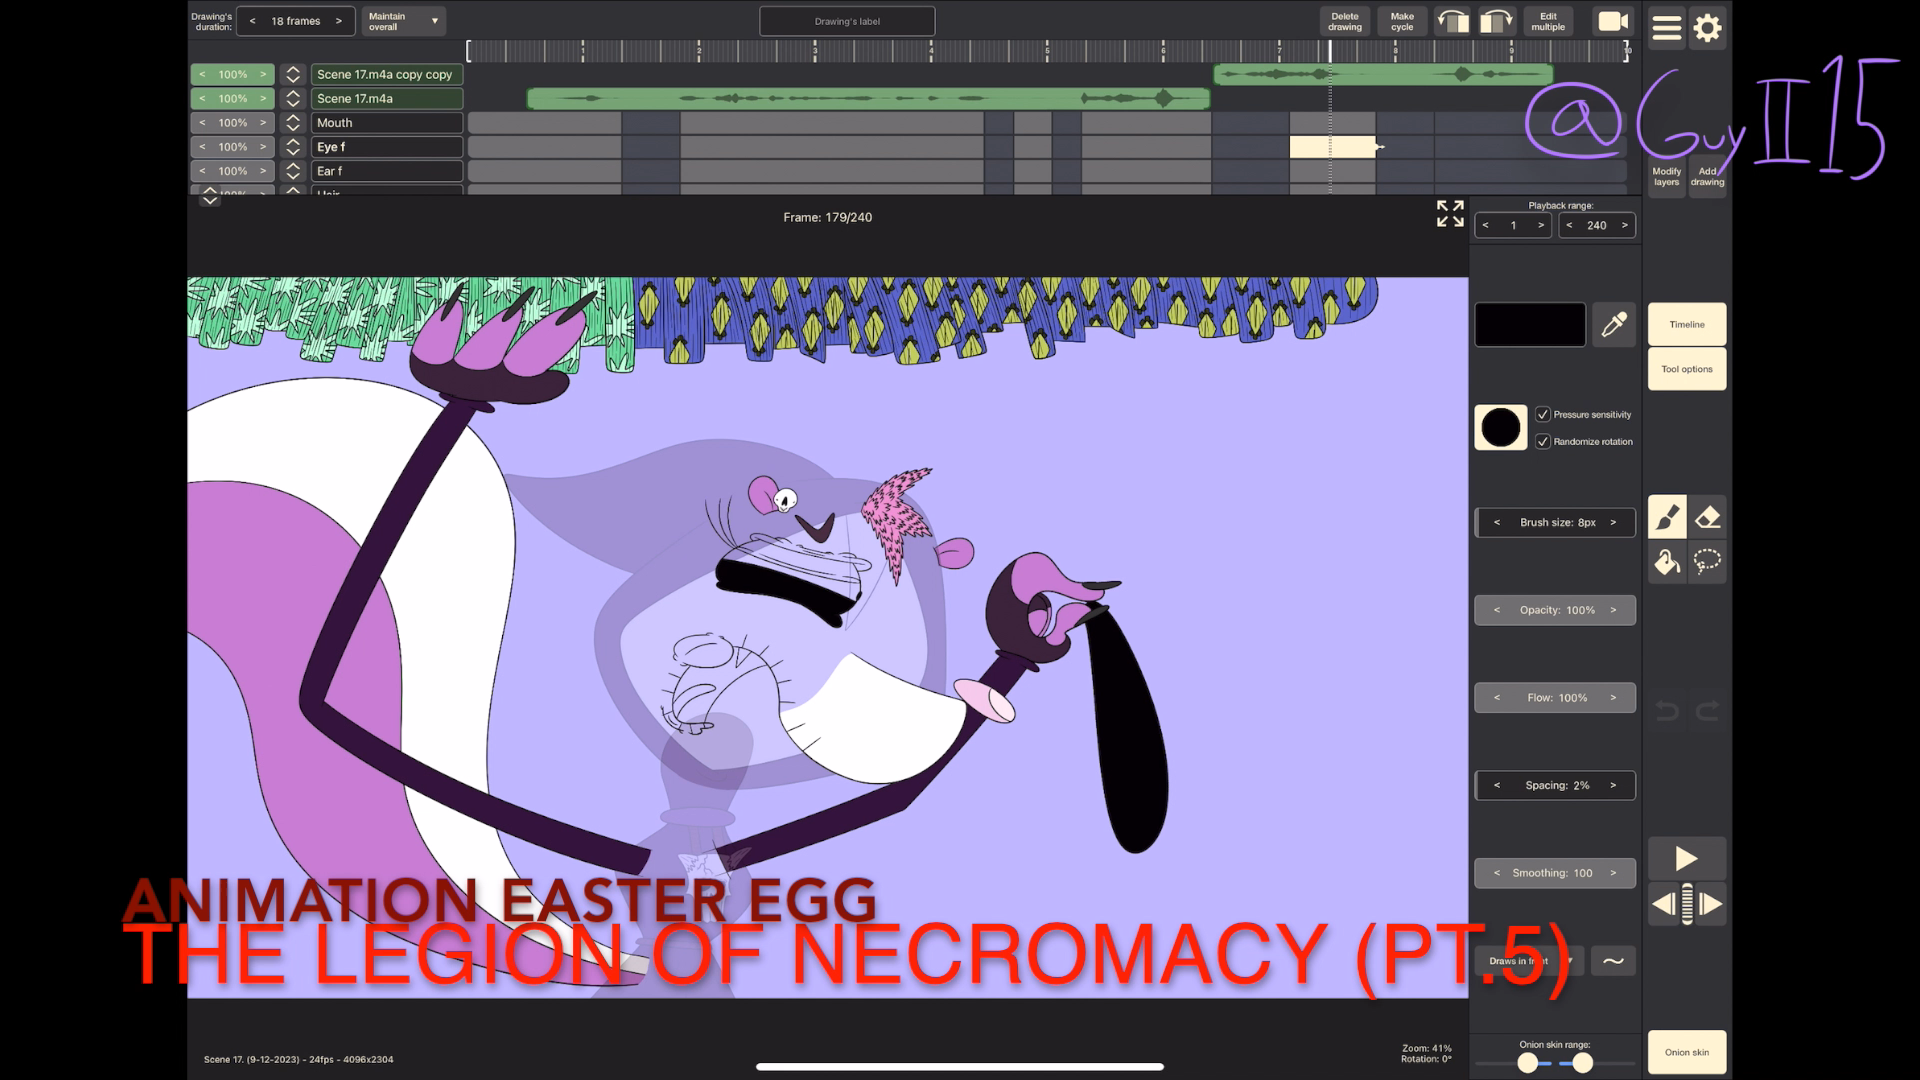Select the Eraser tool
The height and width of the screenshot is (1080, 1920).
[1708, 518]
